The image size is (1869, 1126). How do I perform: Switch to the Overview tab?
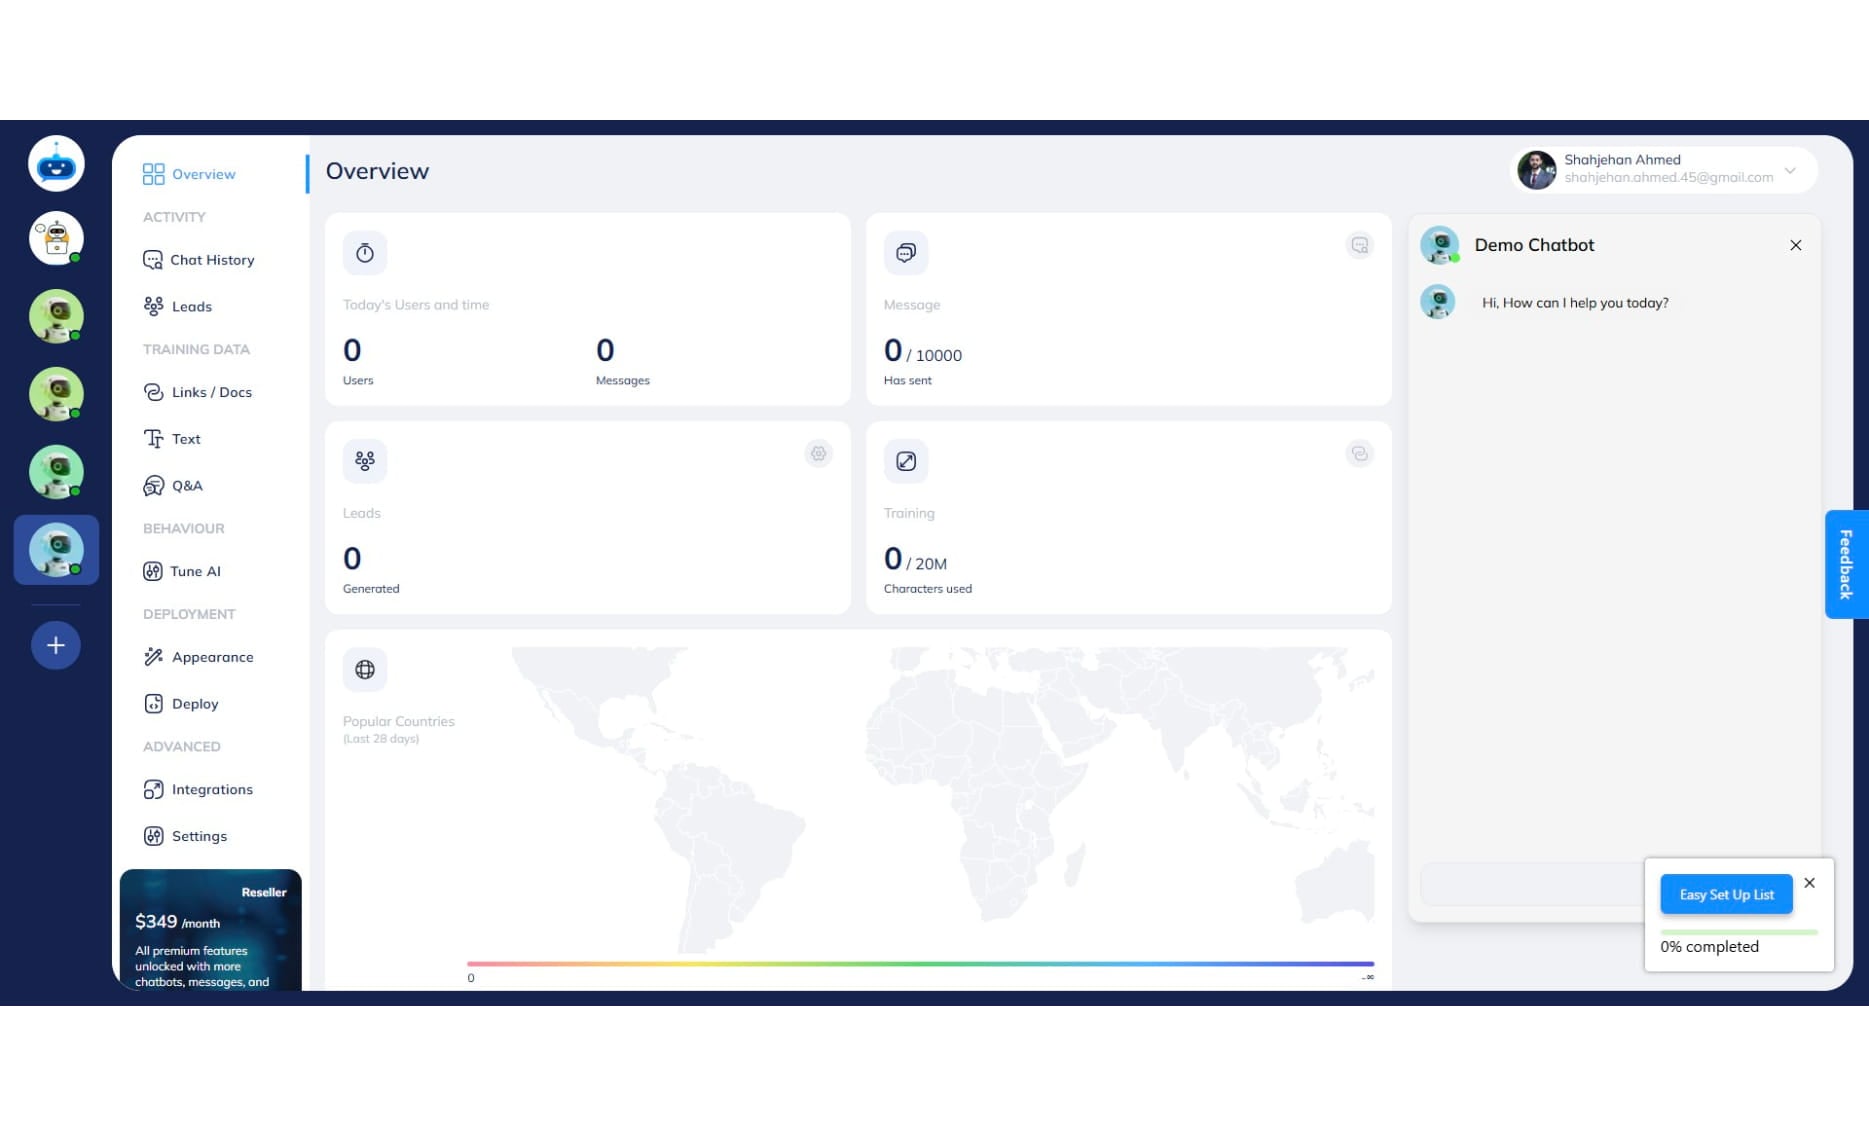pos(202,174)
